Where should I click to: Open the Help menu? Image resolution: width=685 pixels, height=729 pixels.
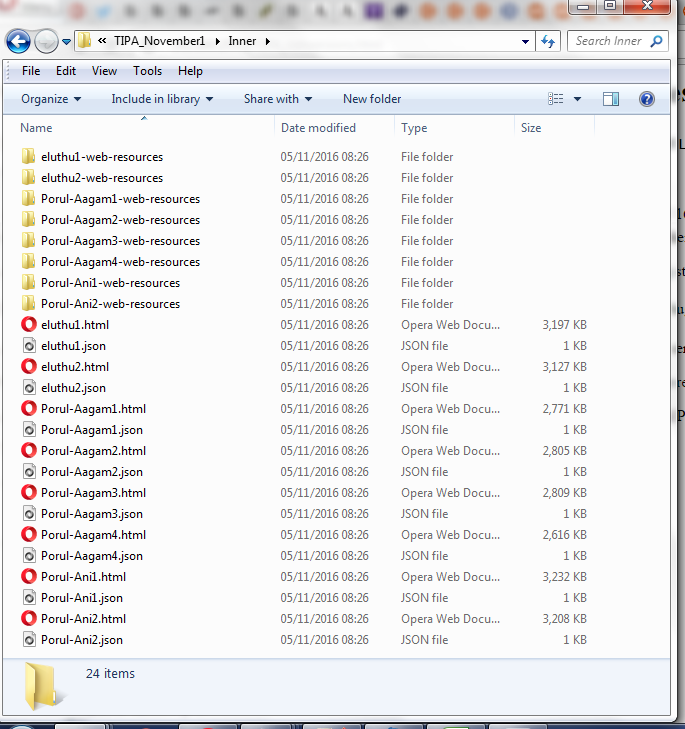pyautogui.click(x=190, y=71)
